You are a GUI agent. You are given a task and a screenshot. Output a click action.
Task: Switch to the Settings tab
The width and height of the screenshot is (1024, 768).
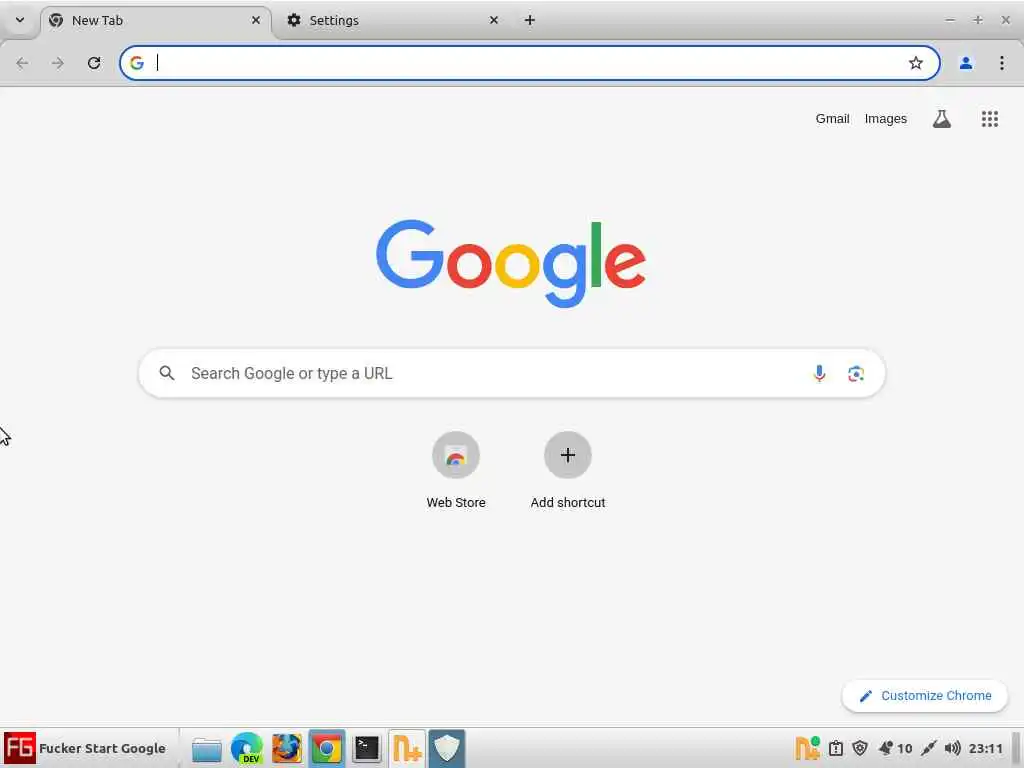click(392, 20)
